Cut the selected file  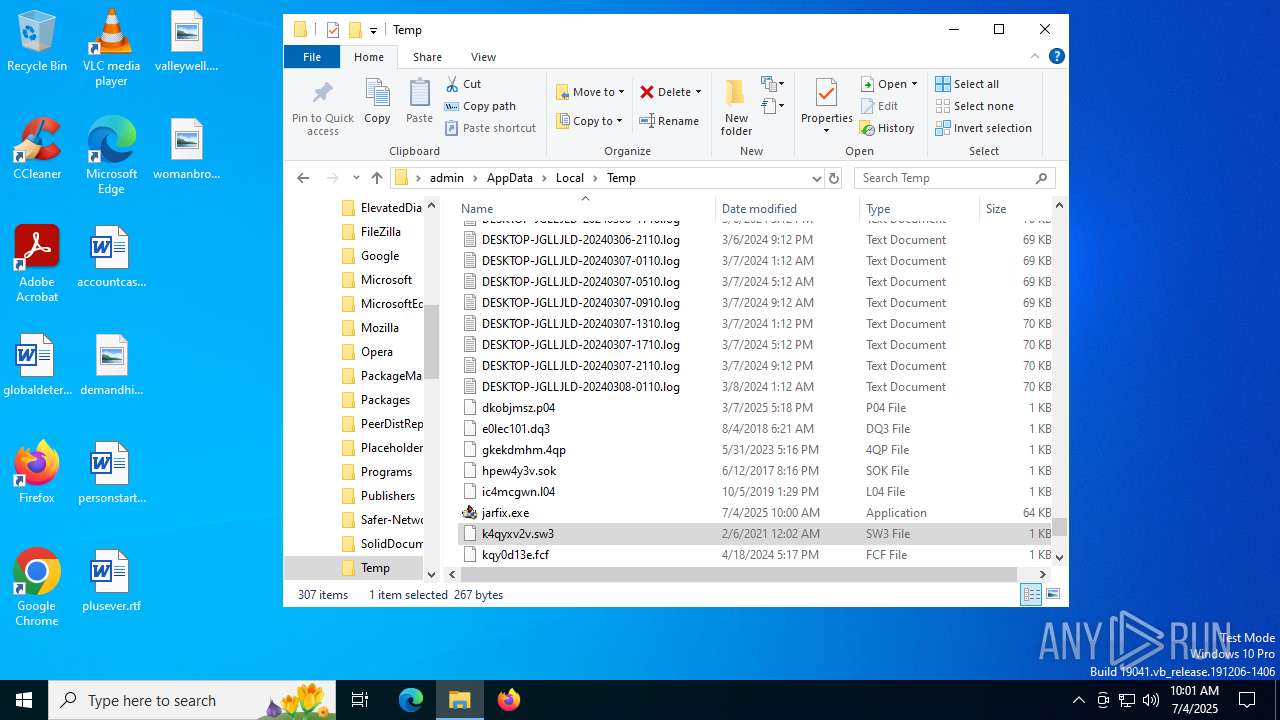pyautogui.click(x=463, y=84)
